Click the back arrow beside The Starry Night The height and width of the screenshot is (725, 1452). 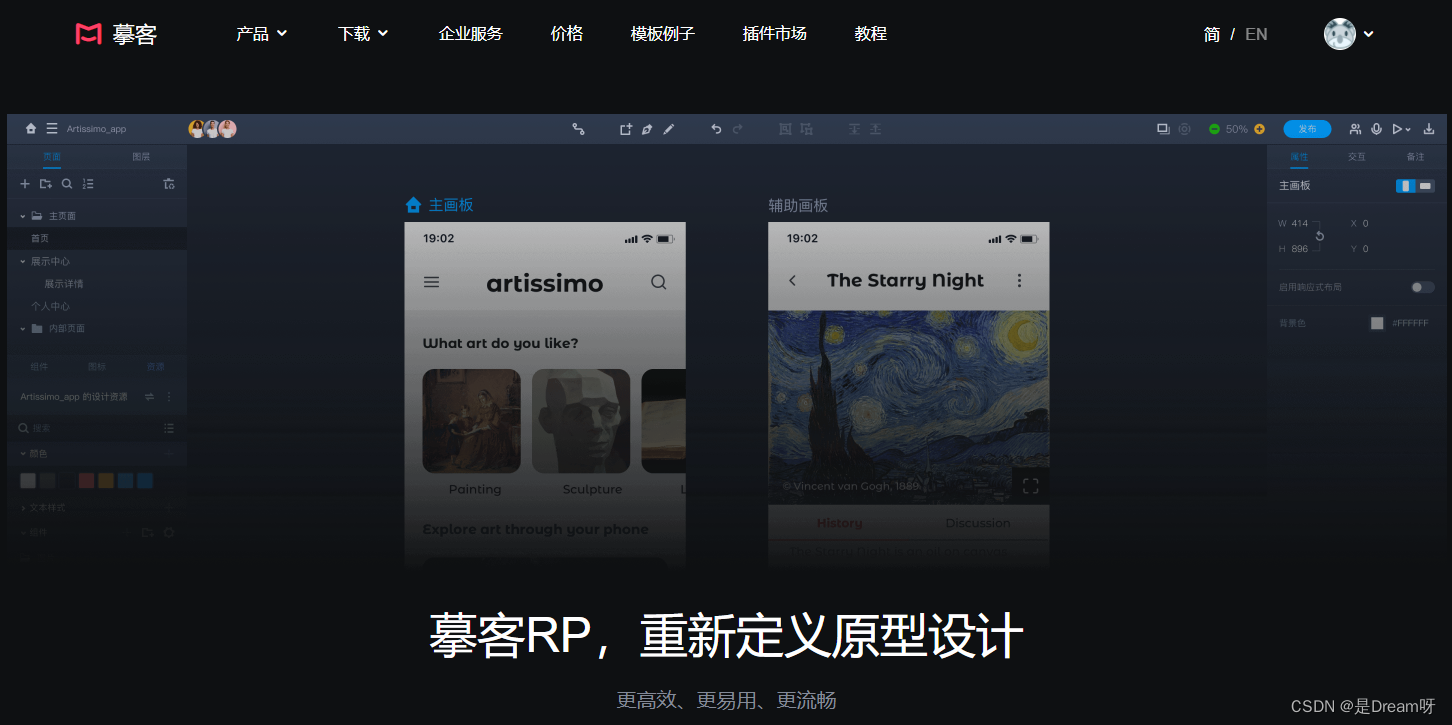tap(792, 281)
